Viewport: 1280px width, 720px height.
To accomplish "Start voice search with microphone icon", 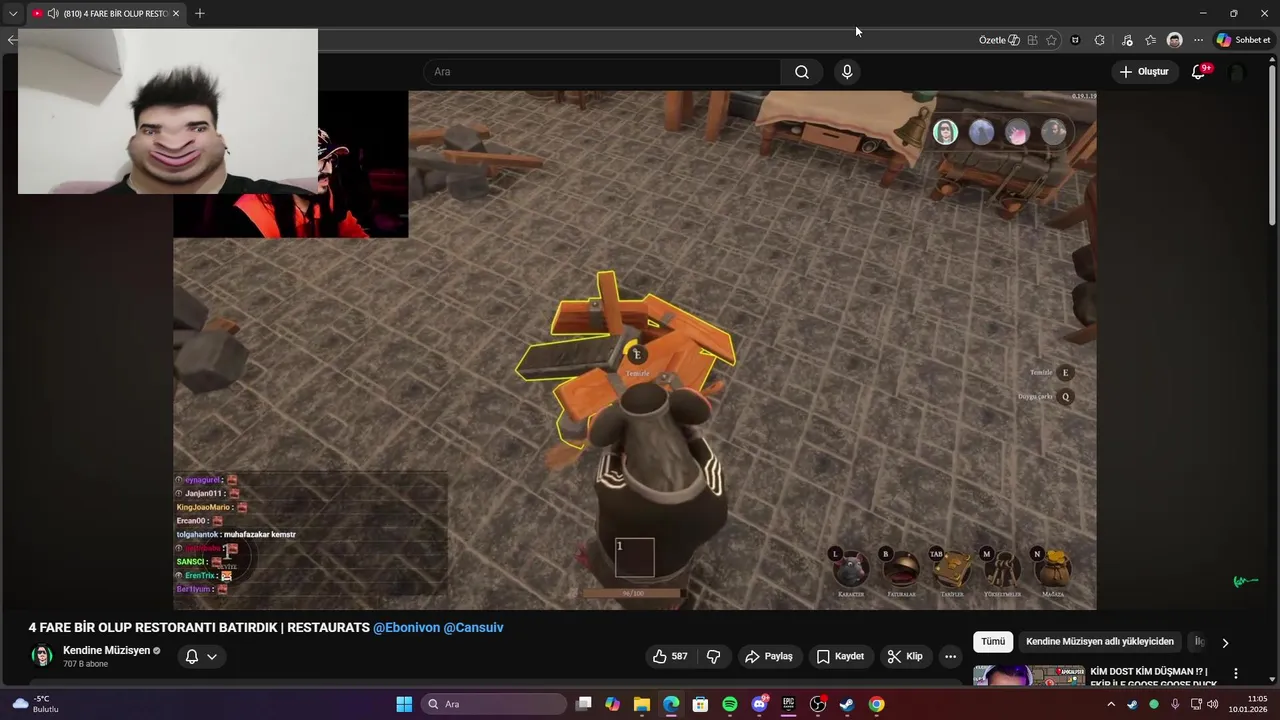I will coord(847,72).
